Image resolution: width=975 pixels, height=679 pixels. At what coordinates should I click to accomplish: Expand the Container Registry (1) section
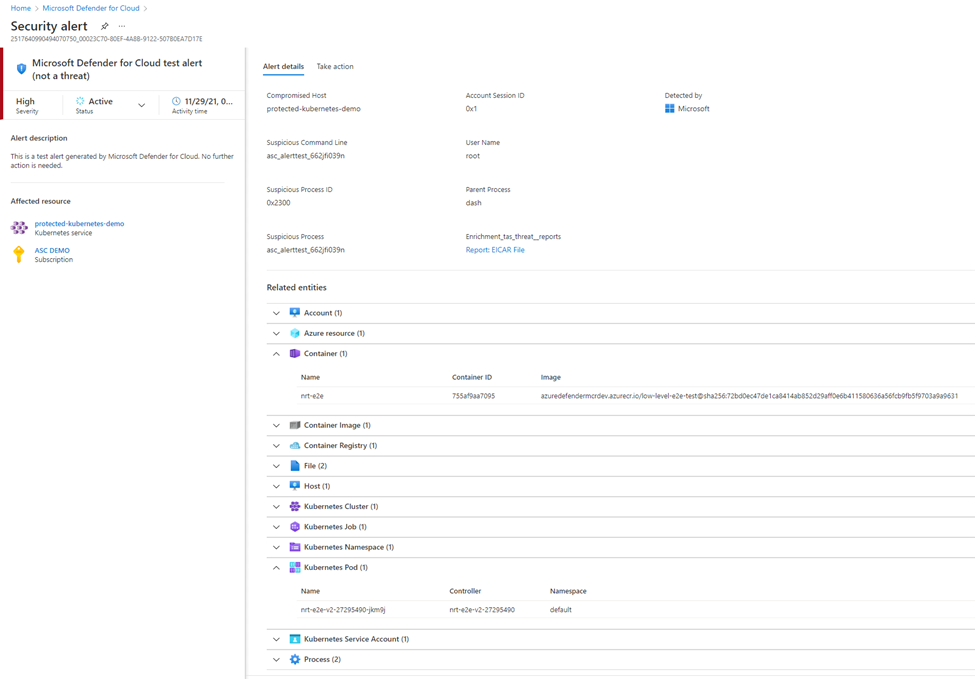click(276, 446)
